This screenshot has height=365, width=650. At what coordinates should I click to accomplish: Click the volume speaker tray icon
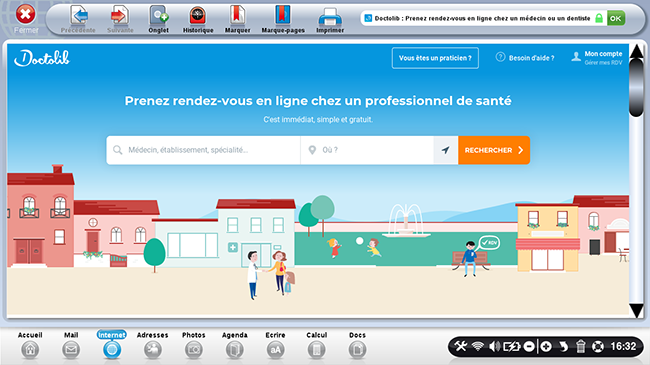coord(494,346)
